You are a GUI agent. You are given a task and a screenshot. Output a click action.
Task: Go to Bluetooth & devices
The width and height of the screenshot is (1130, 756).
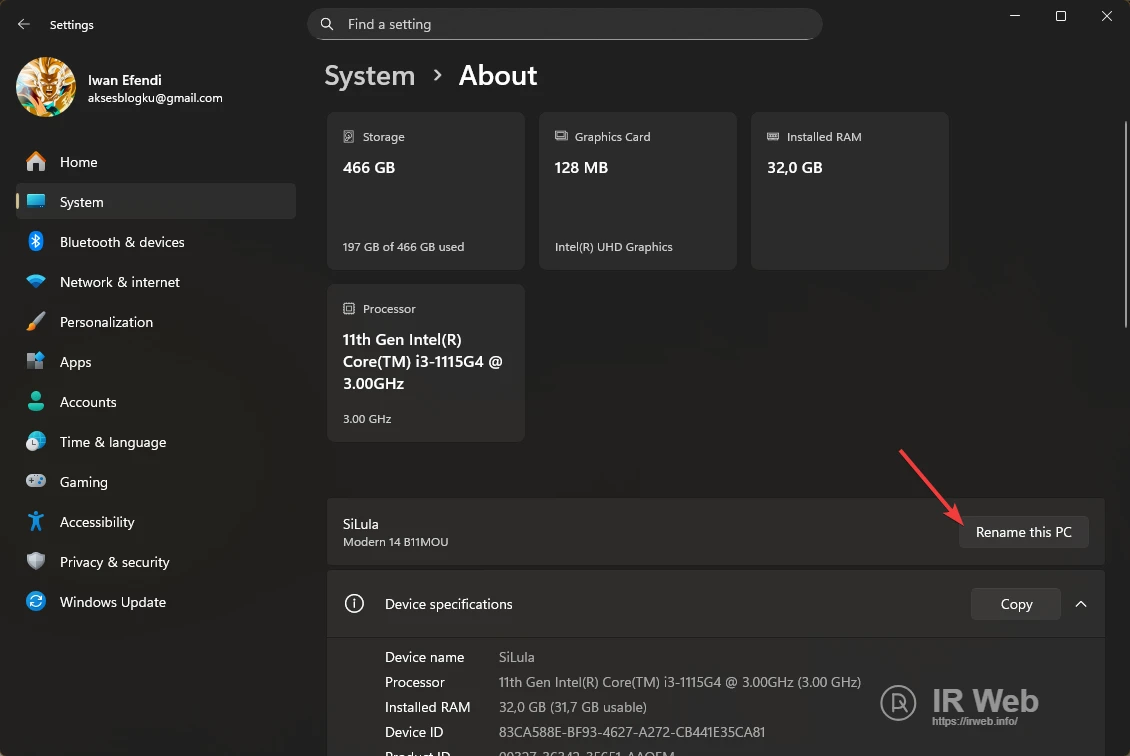point(156,241)
